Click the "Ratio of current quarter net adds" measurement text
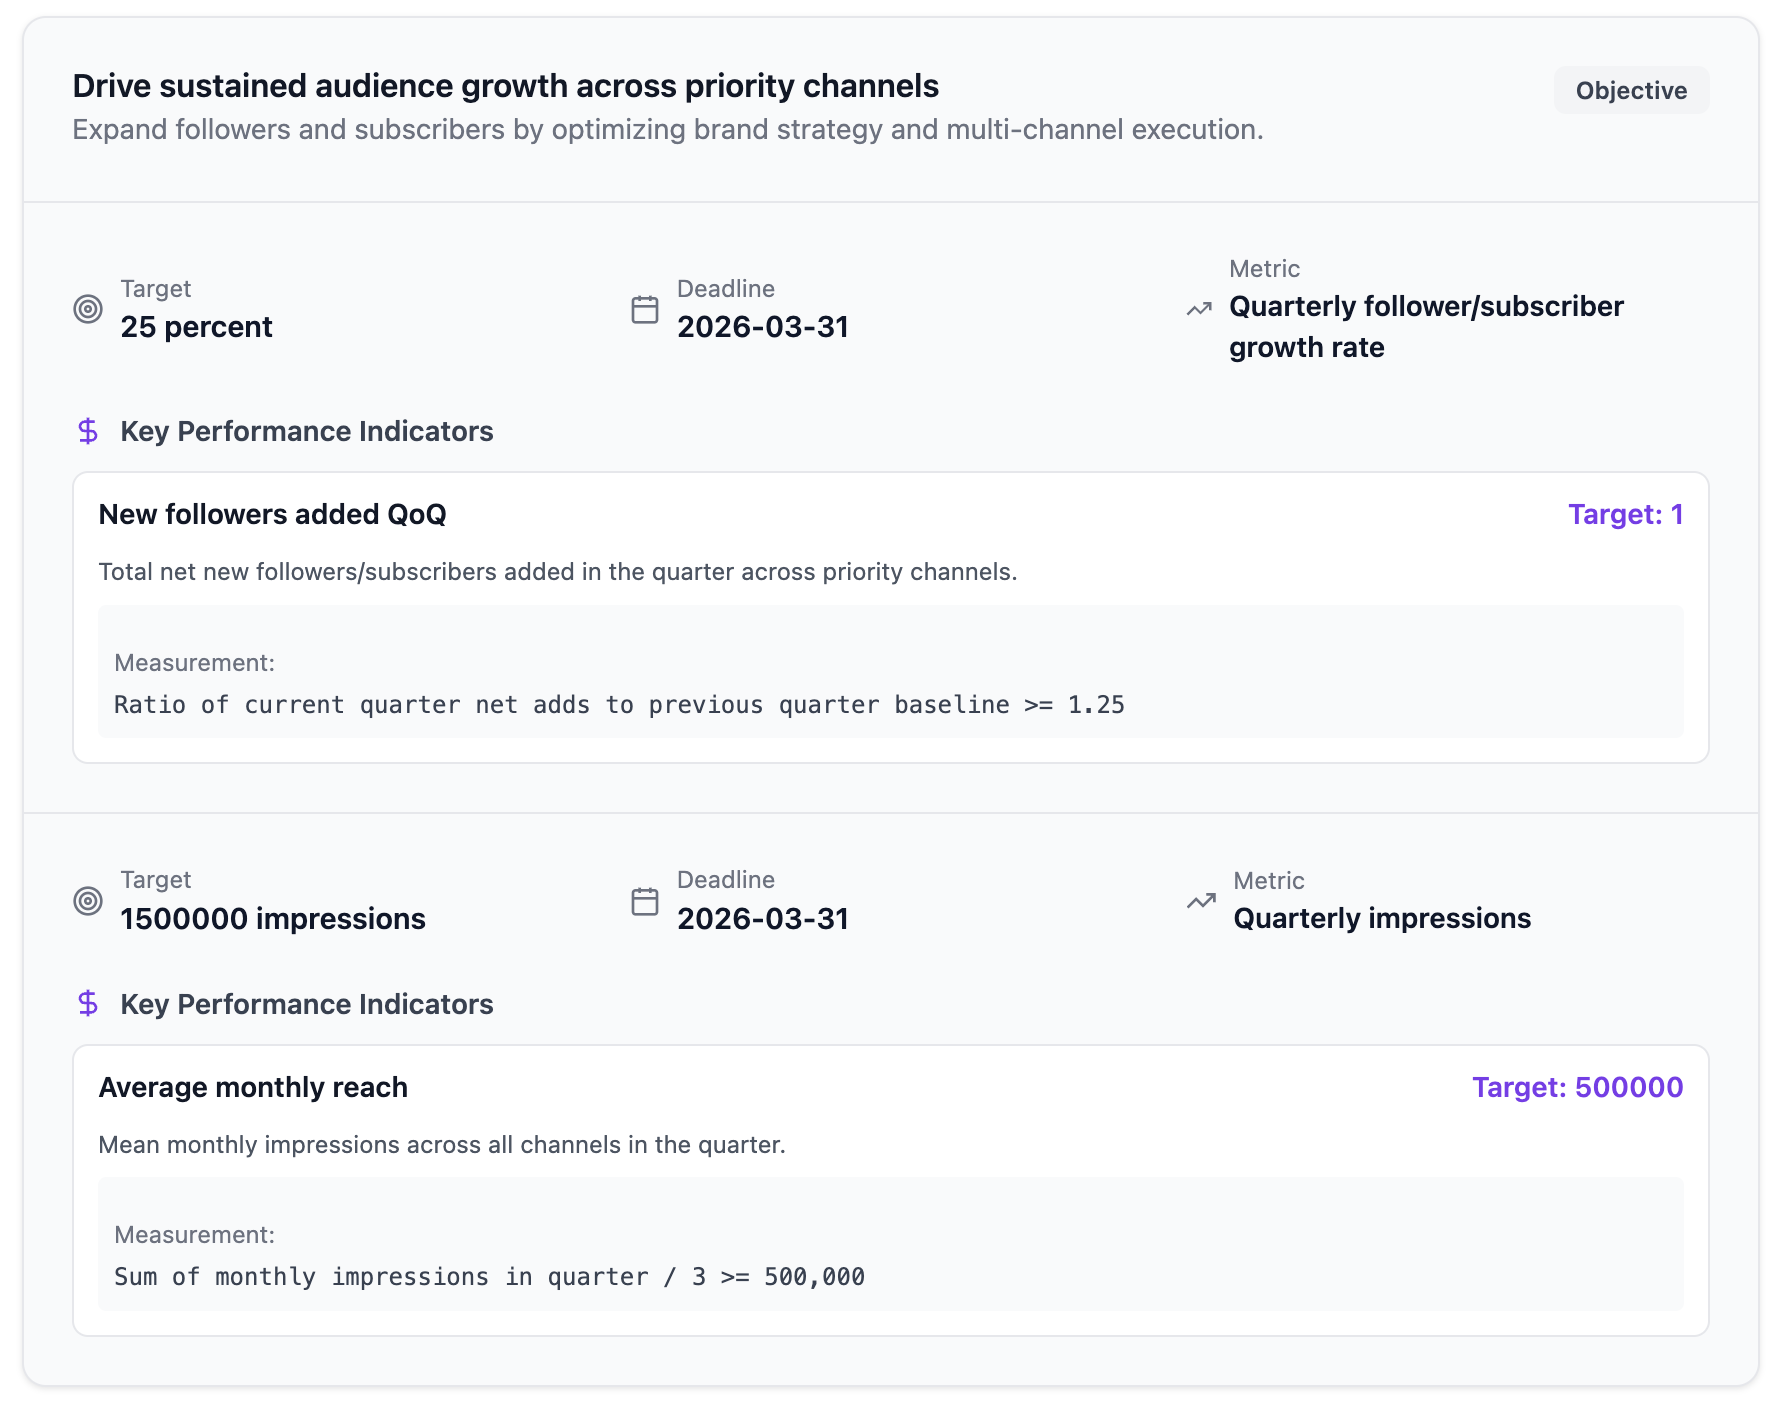 pyautogui.click(x=619, y=705)
